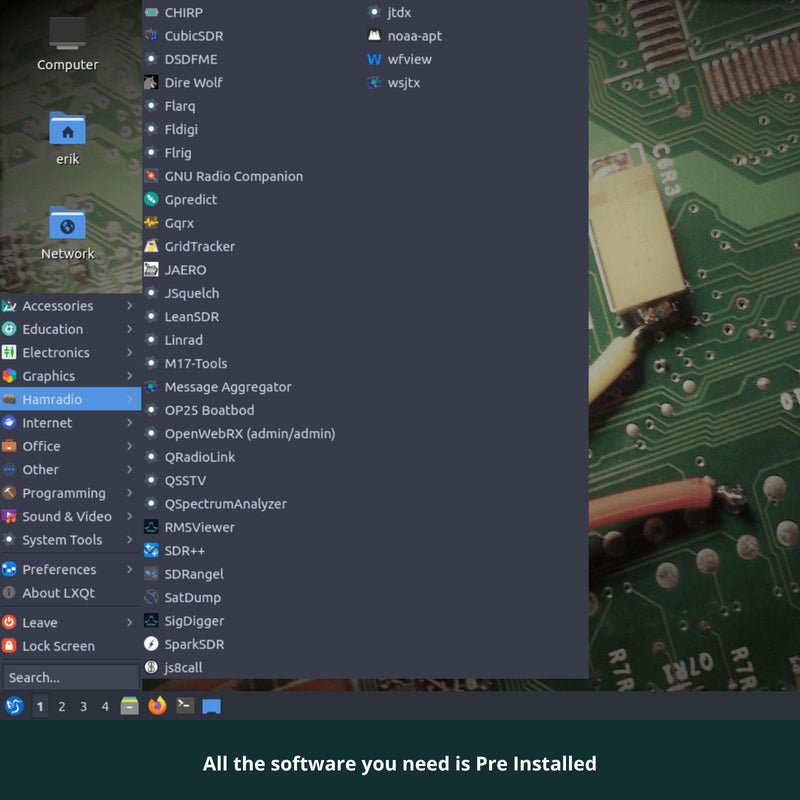Screen dimensions: 800x800
Task: Switch to workspace 4
Action: [x=105, y=706]
